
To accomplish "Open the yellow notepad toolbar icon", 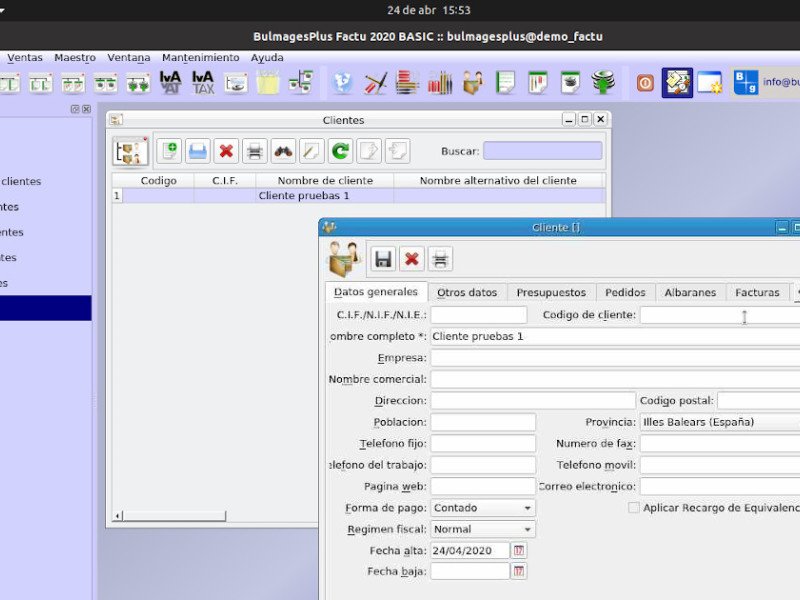I will click(268, 82).
